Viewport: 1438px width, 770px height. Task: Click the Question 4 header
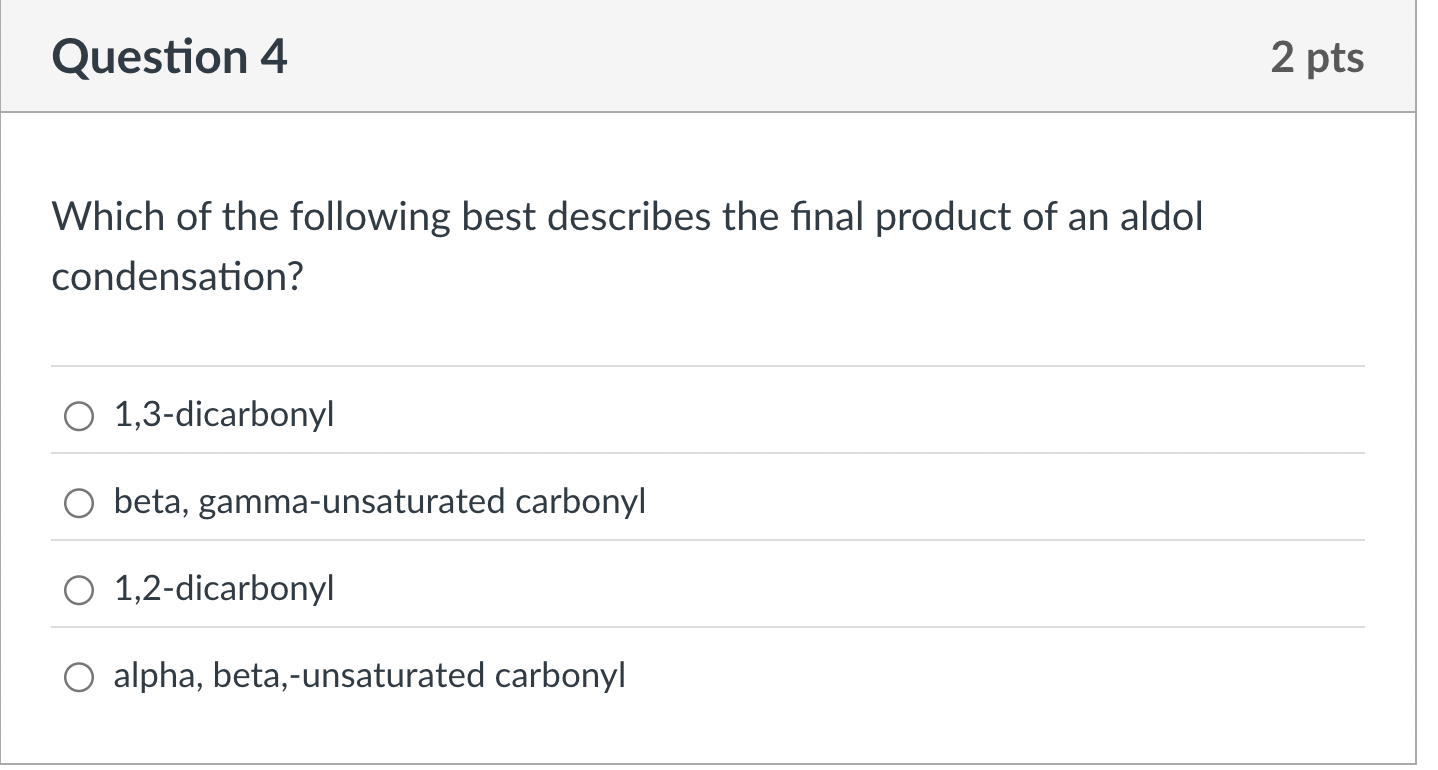170,56
